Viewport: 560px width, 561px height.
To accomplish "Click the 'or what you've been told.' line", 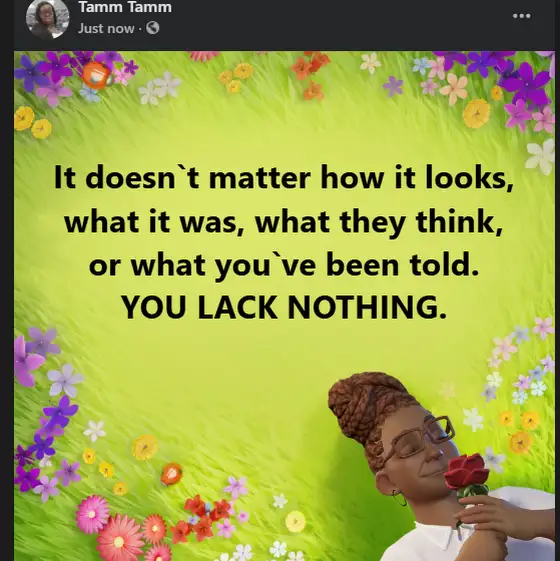I will click(x=284, y=265).
